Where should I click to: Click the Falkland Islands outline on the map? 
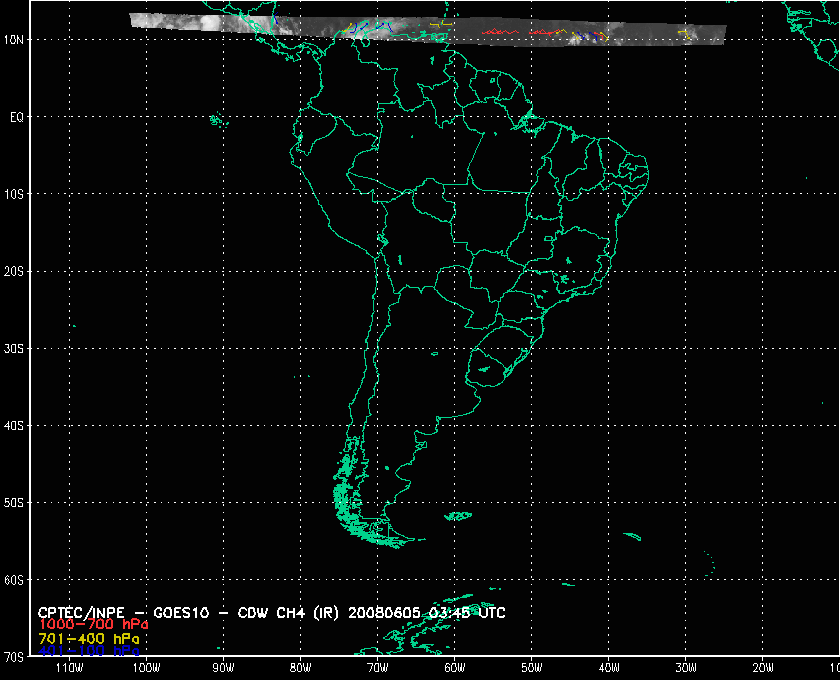(x=458, y=516)
